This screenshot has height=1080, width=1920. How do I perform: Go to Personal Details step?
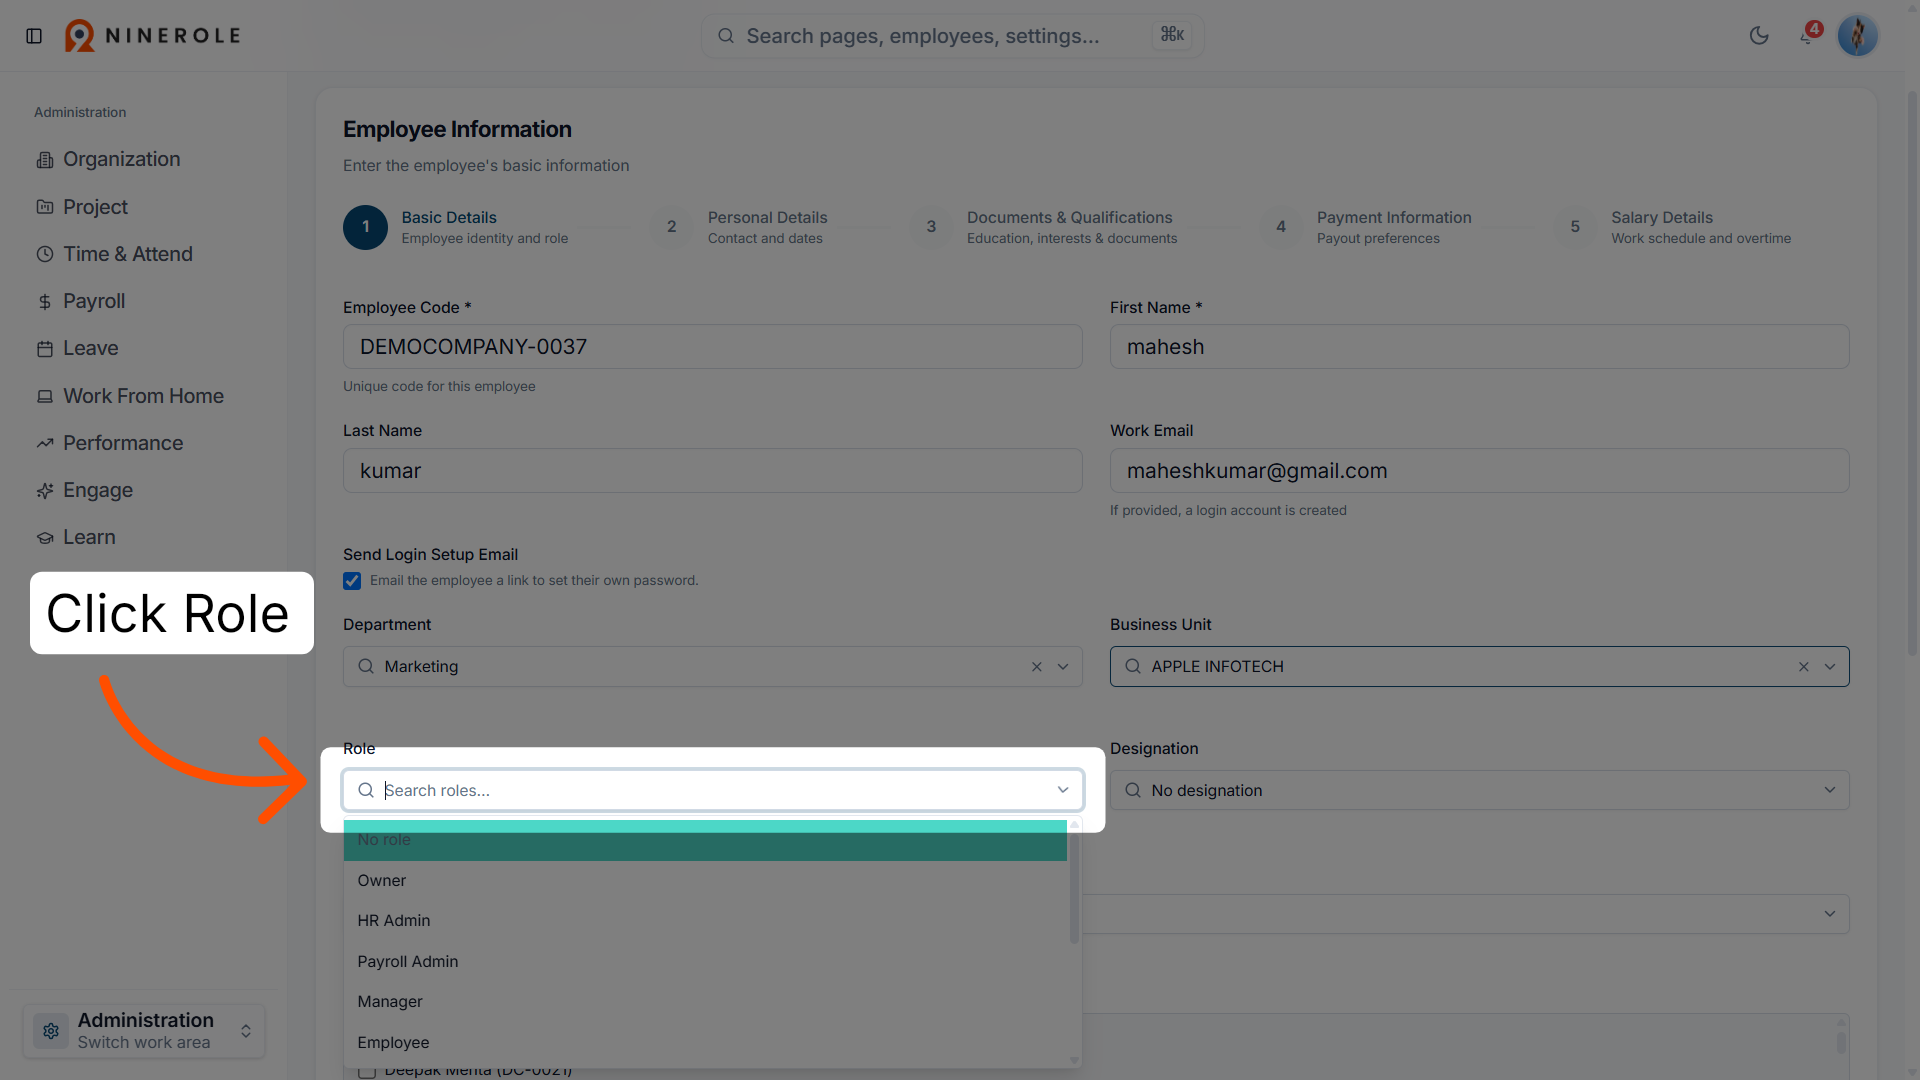(x=740, y=227)
